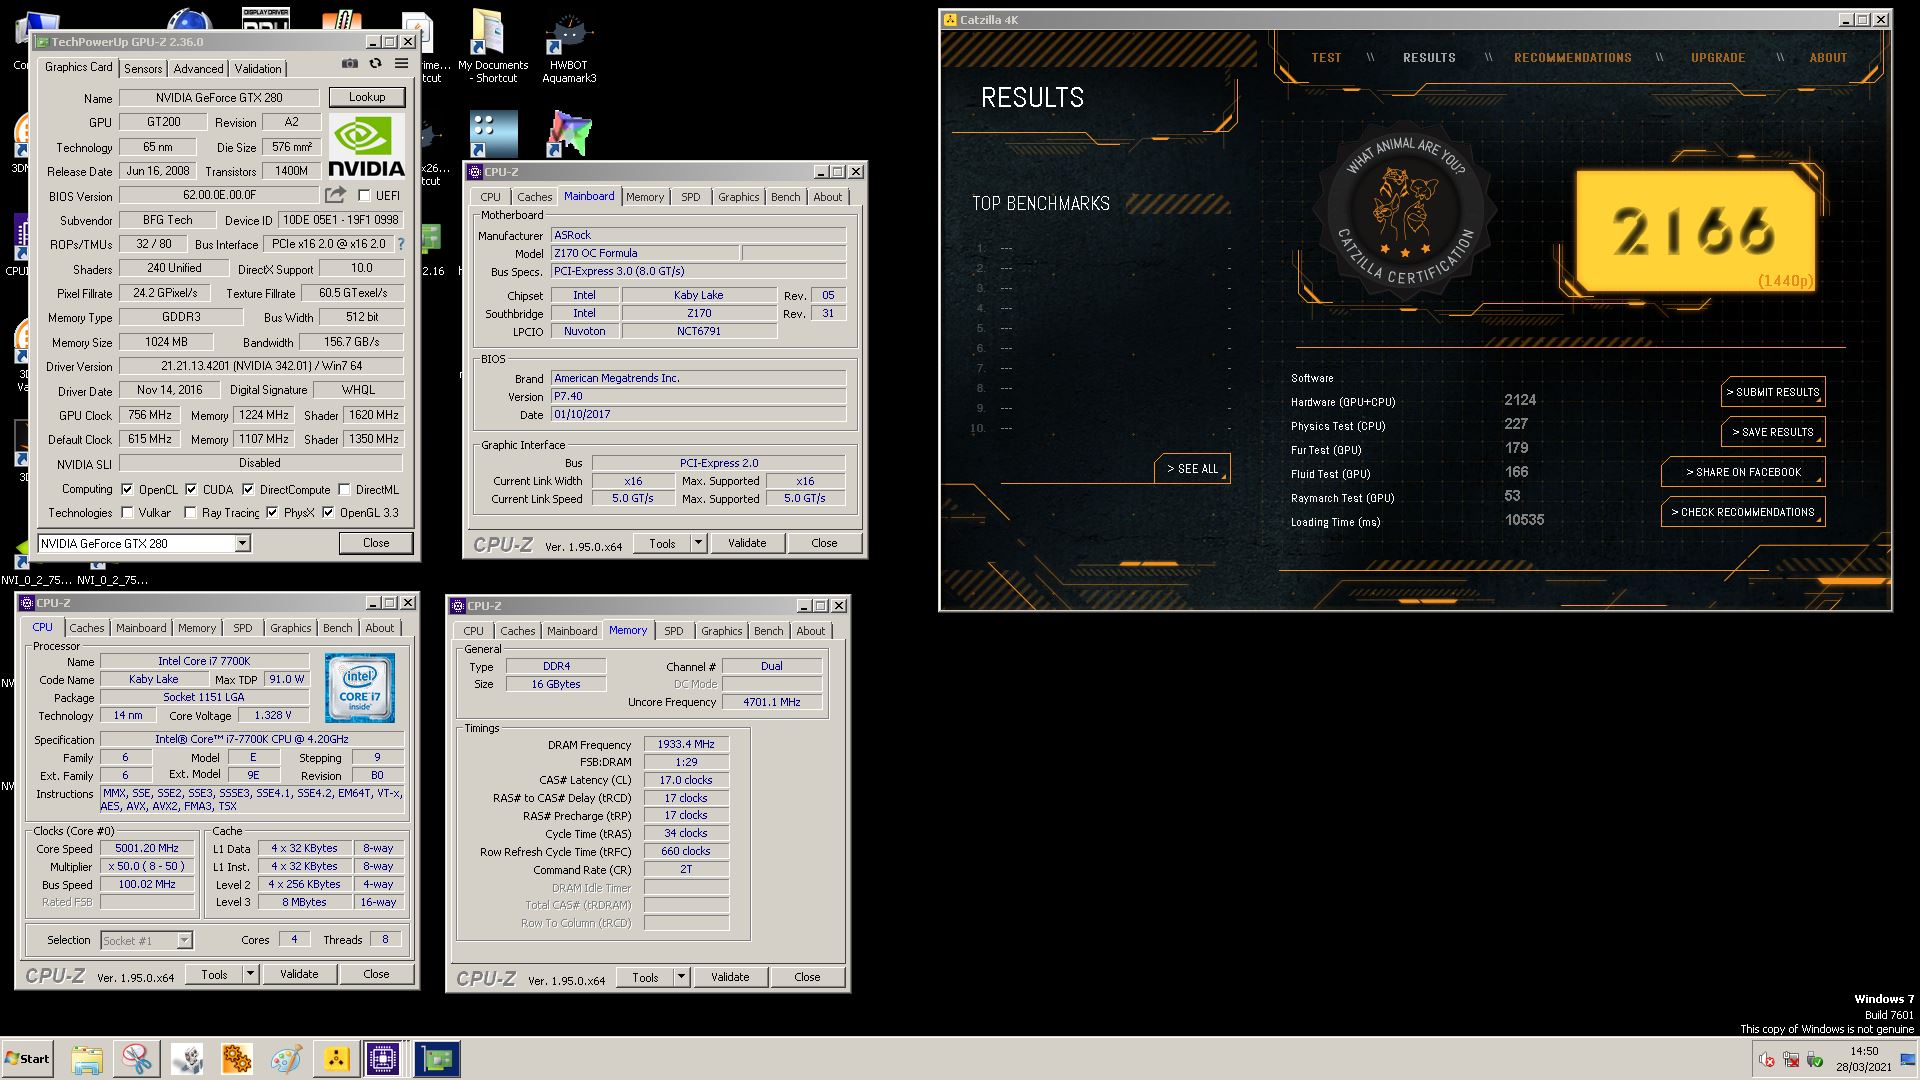Click the 2166 score panel in Catzilla
The height and width of the screenshot is (1080, 1920).
[x=1695, y=231]
